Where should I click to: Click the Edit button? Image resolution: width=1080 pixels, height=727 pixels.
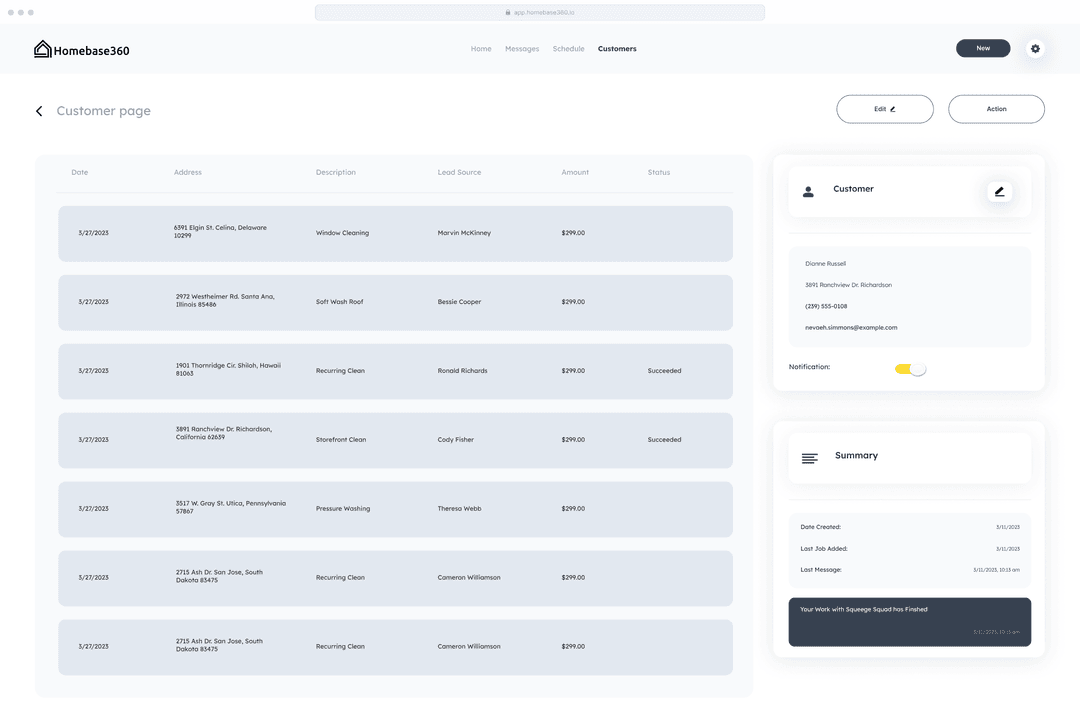[884, 109]
